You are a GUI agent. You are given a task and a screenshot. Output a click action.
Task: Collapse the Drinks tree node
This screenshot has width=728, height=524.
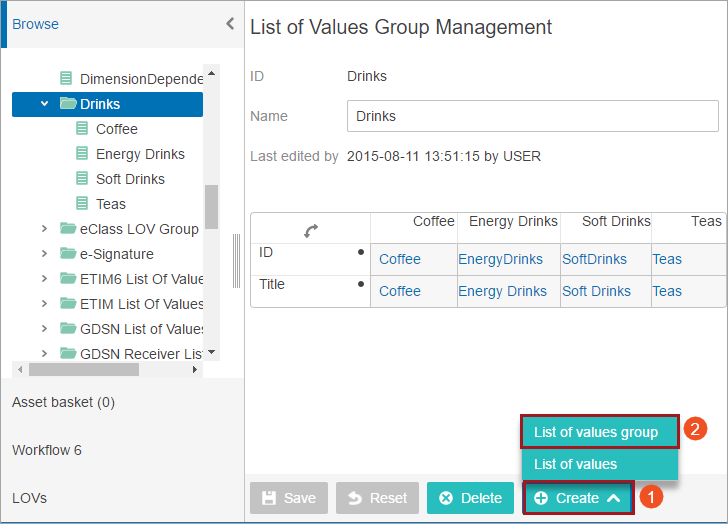click(45, 104)
